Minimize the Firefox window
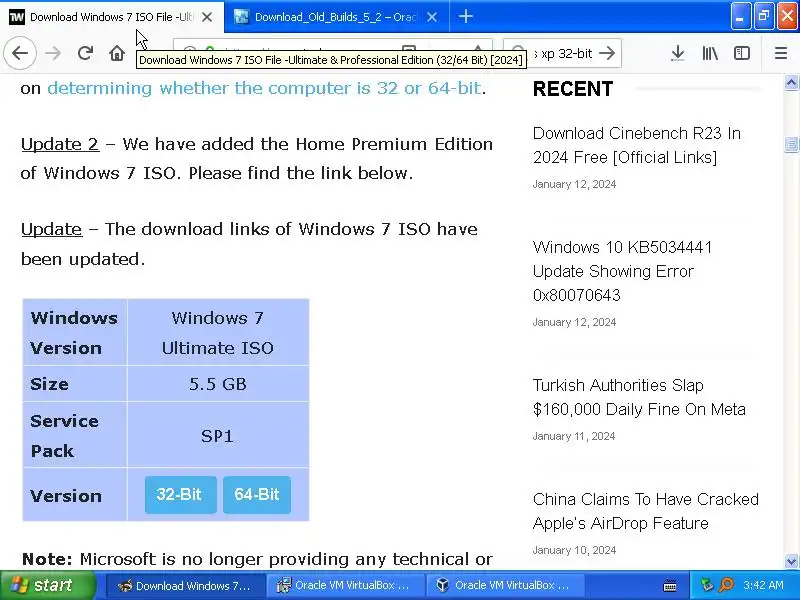800x600 pixels. pos(740,17)
